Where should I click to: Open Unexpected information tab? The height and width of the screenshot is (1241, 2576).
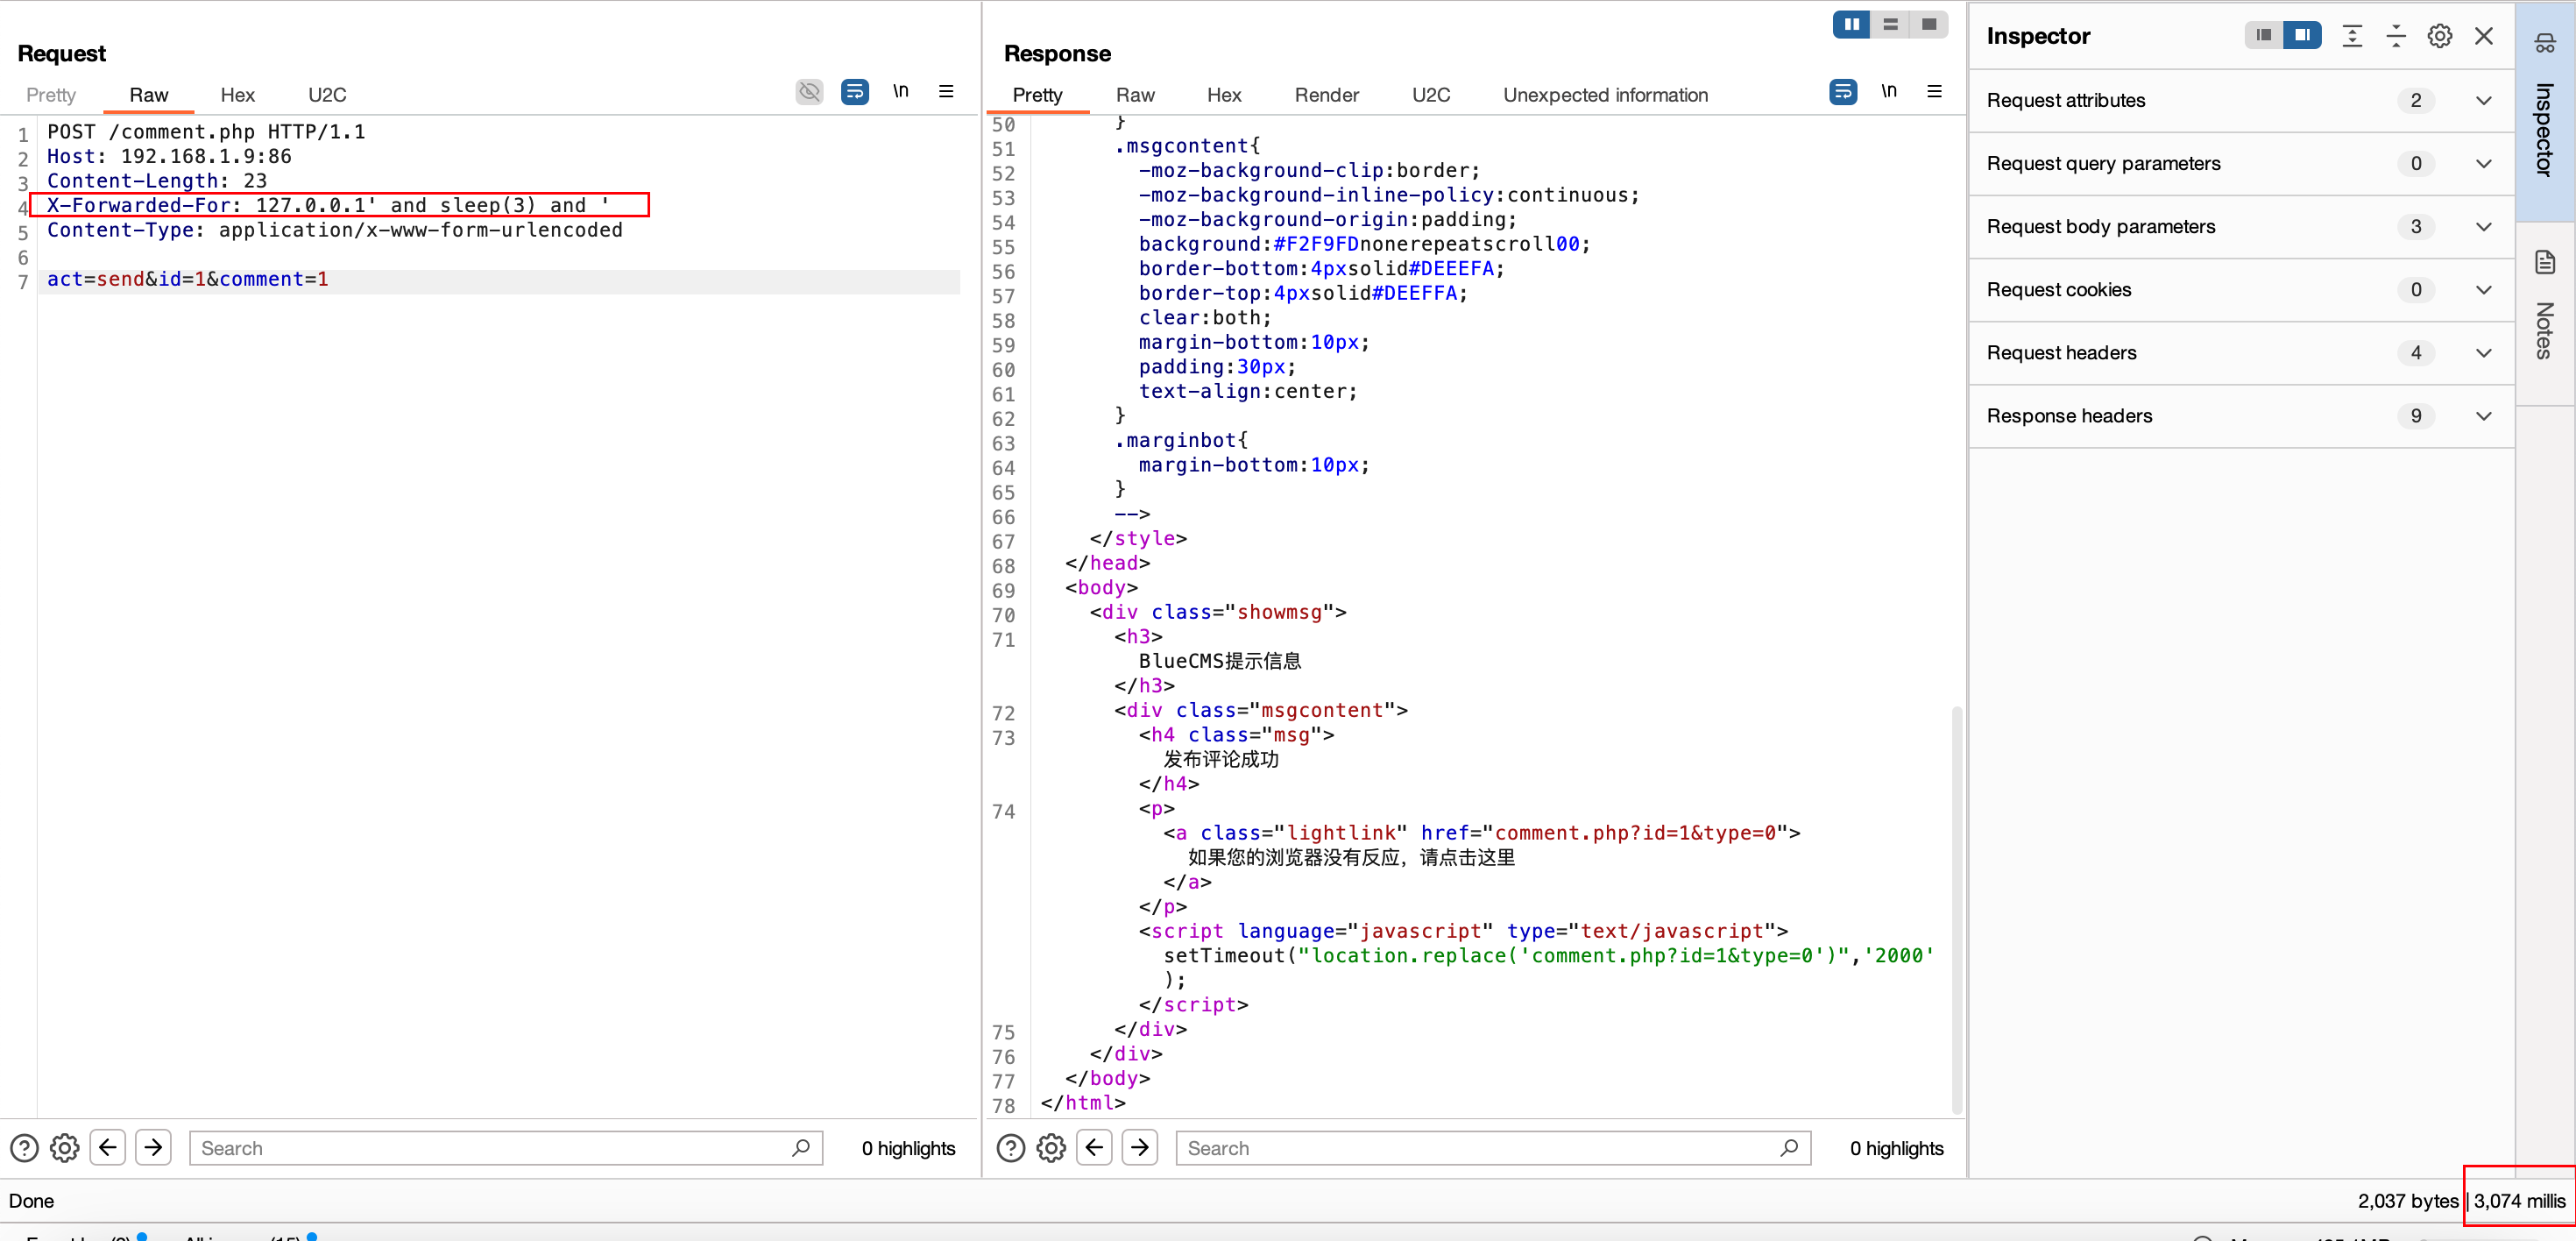(1605, 95)
